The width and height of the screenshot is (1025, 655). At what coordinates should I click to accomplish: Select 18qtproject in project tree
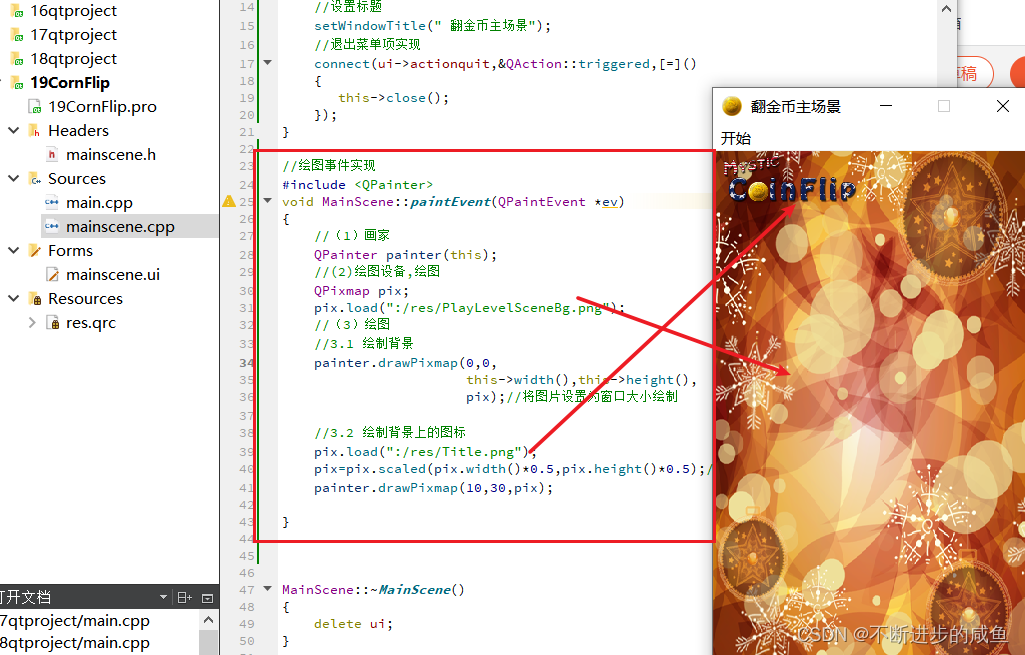[73, 59]
